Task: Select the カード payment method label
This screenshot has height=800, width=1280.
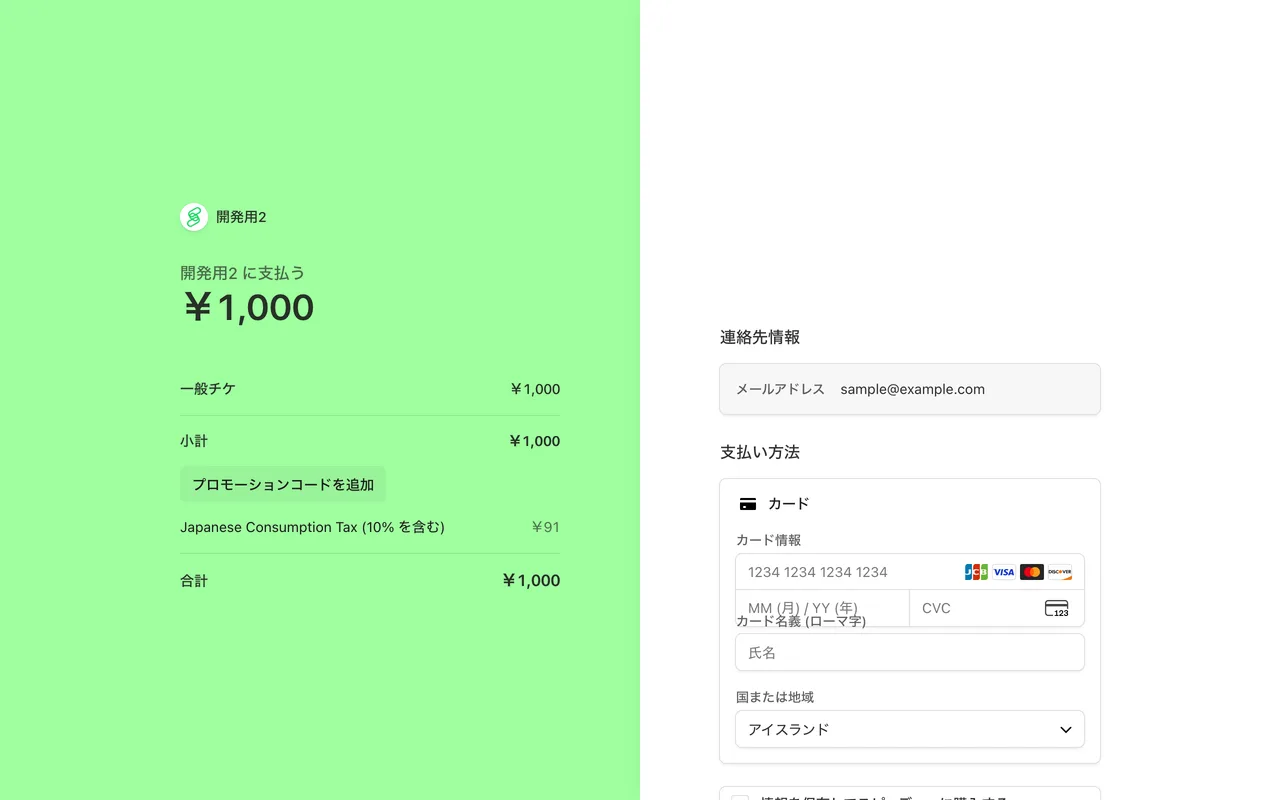Action: 789,504
